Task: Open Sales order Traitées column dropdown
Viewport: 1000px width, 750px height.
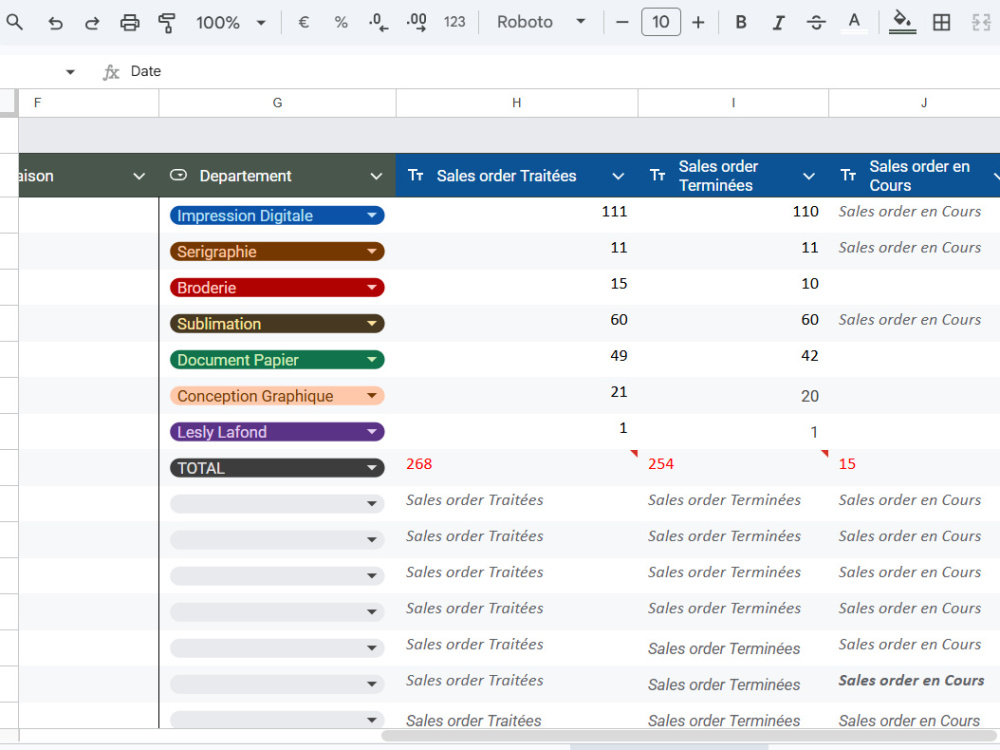Action: coord(618,176)
